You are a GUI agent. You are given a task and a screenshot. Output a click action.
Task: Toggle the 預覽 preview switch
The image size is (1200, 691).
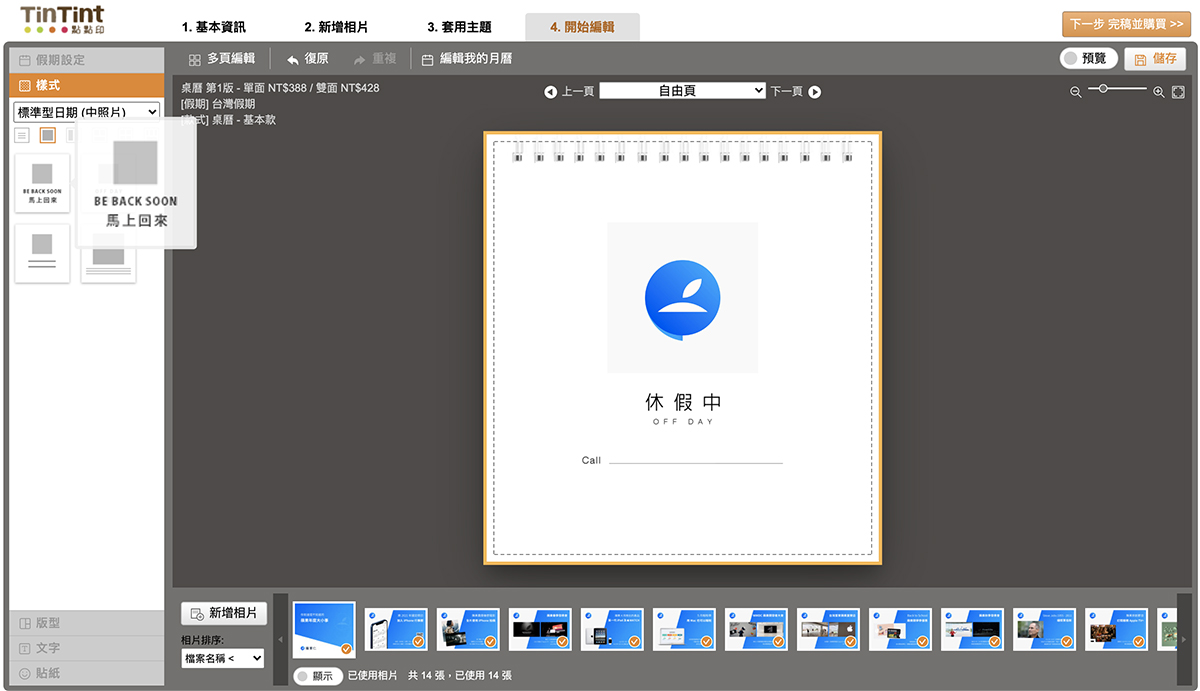[1088, 59]
